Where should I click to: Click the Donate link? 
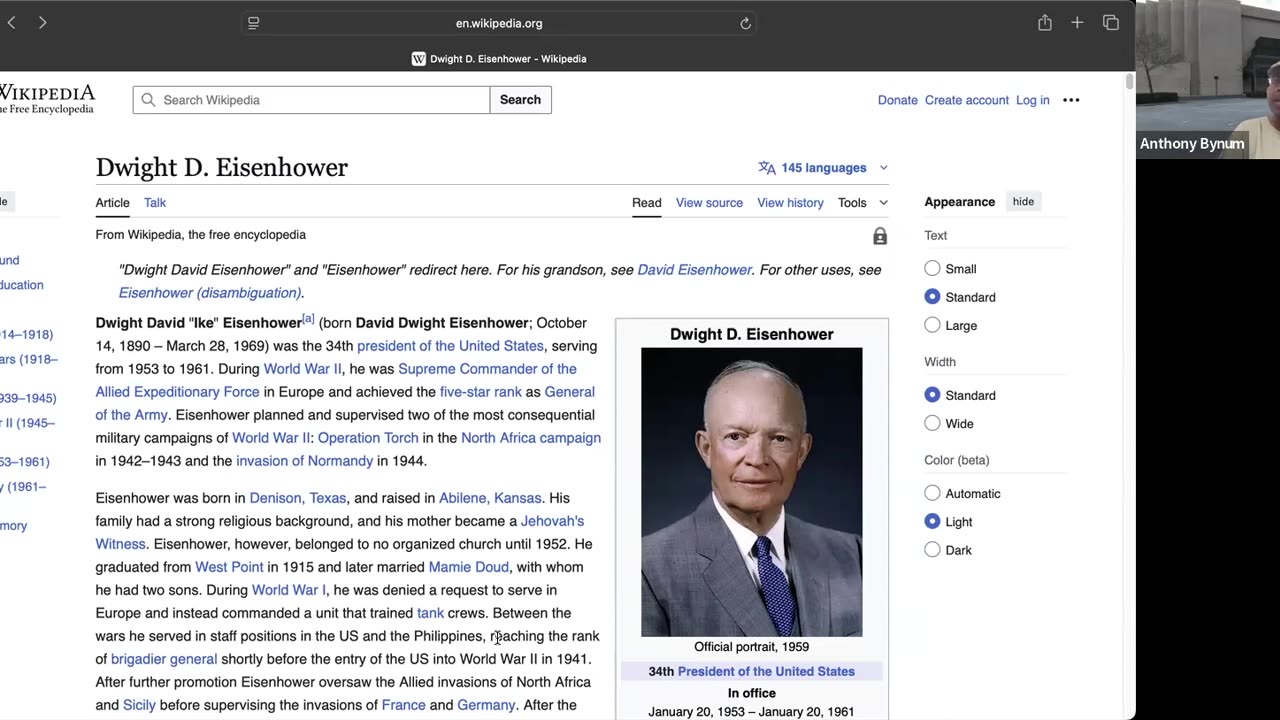[x=897, y=100]
